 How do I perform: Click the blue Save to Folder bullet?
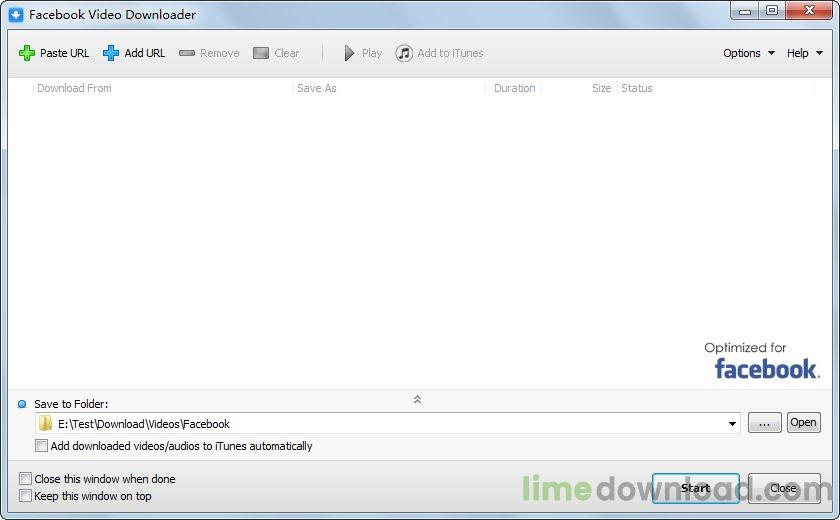click(22, 404)
